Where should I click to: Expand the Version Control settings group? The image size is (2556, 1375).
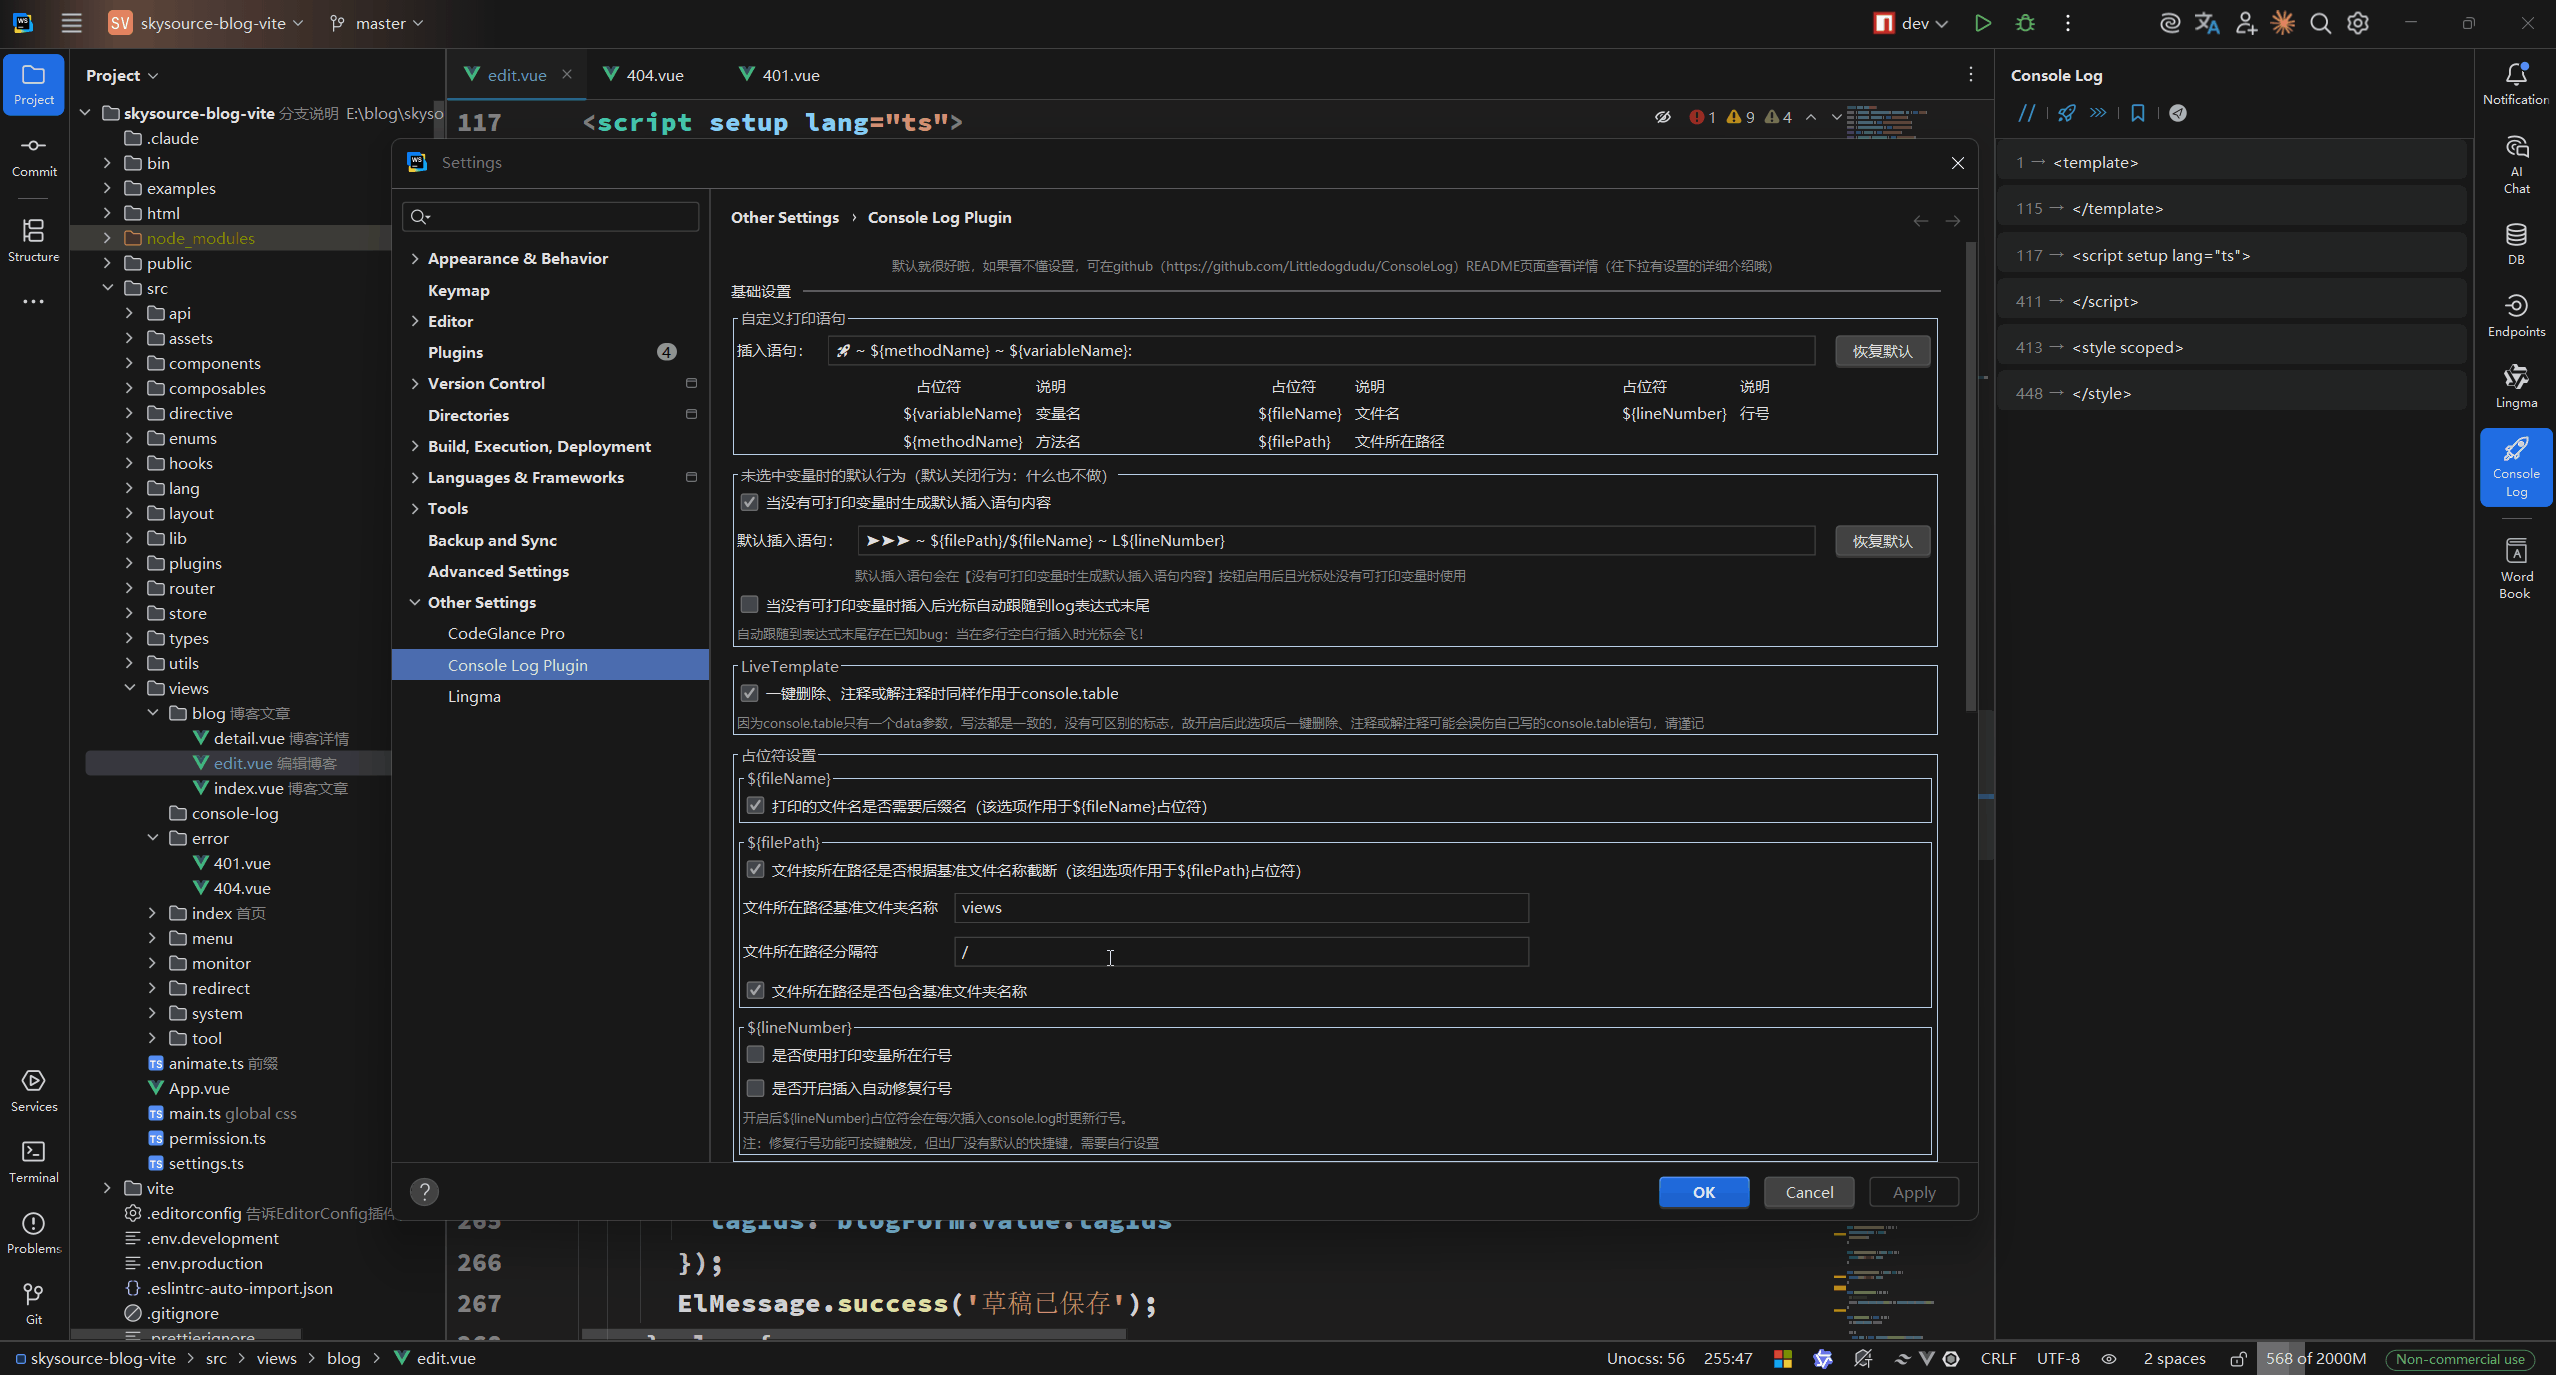415,383
